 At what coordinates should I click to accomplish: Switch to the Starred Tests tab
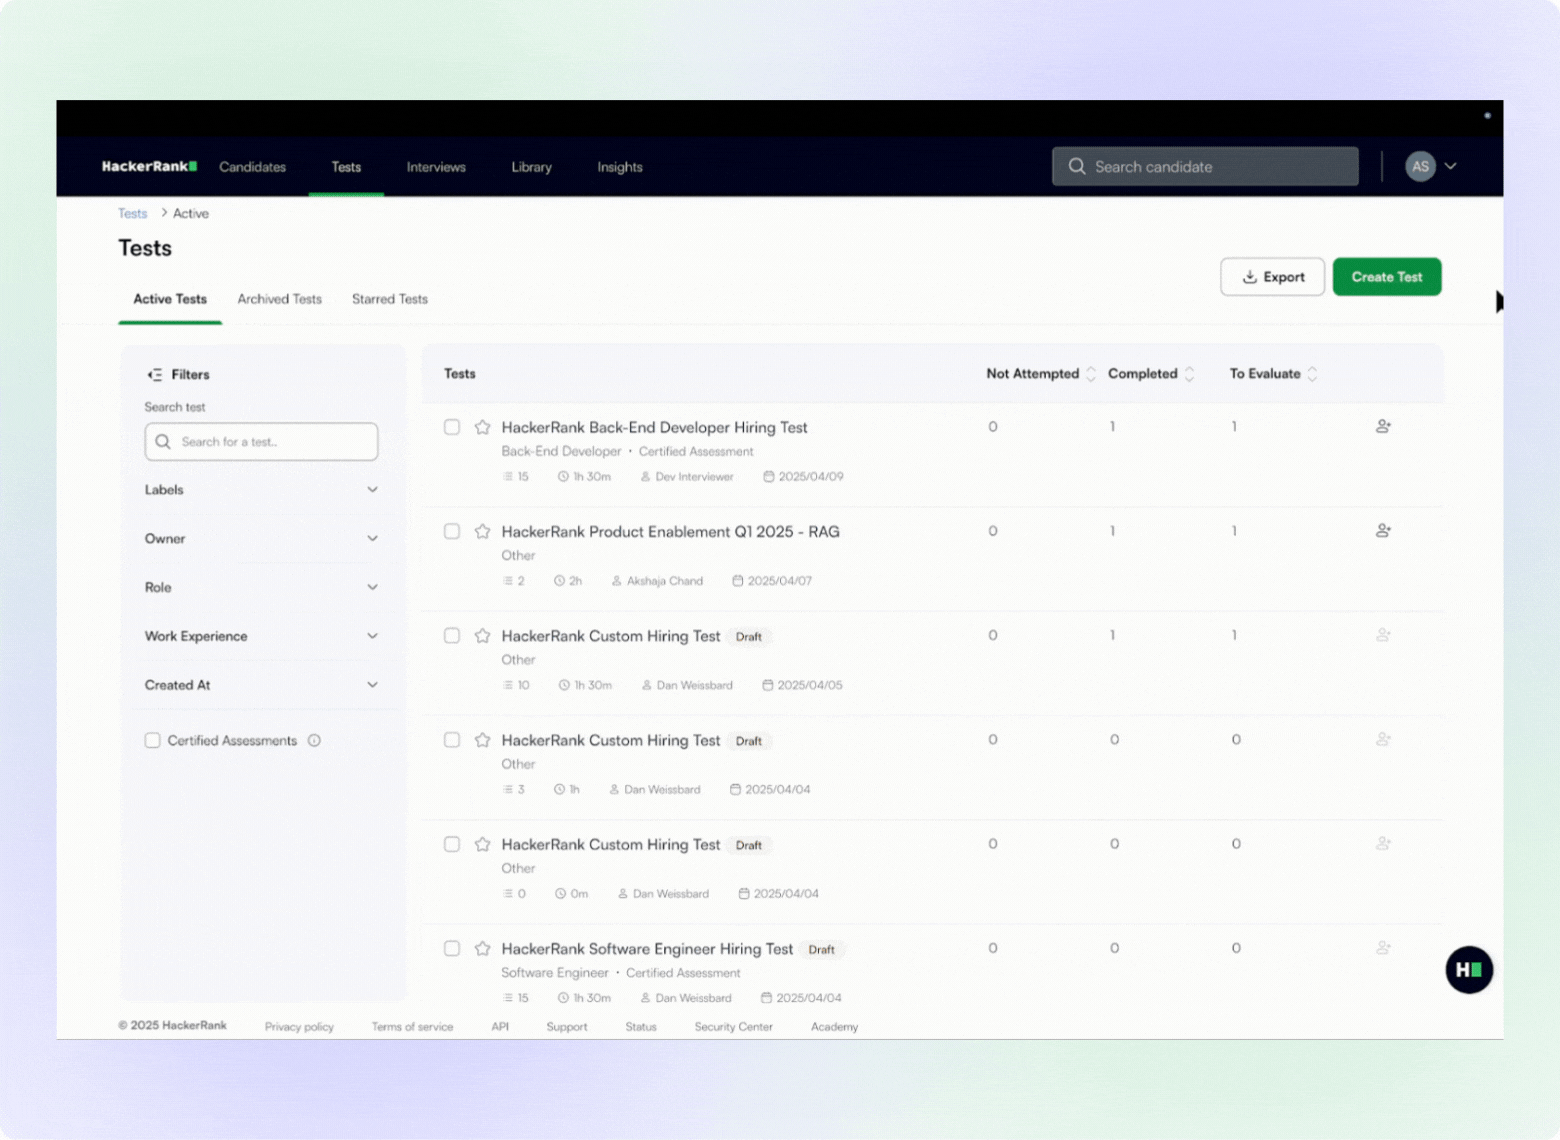[390, 299]
